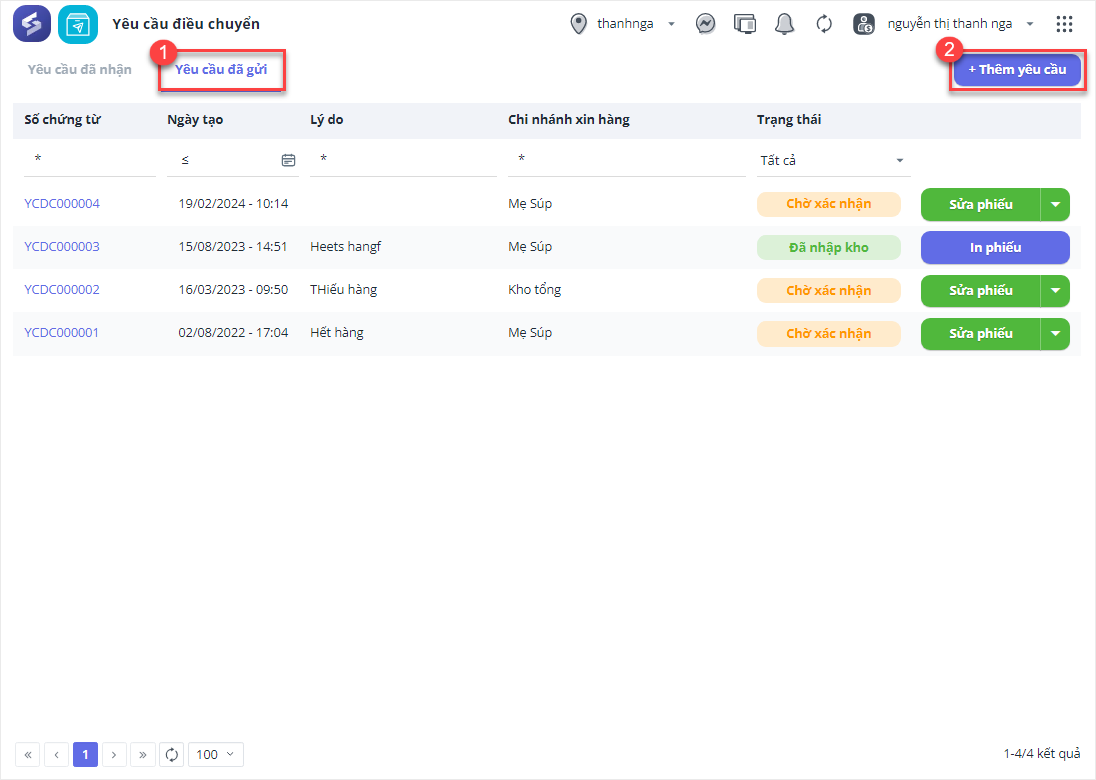The image size is (1096, 780).
Task: Click the sync refresh icon in header
Action: (x=824, y=24)
